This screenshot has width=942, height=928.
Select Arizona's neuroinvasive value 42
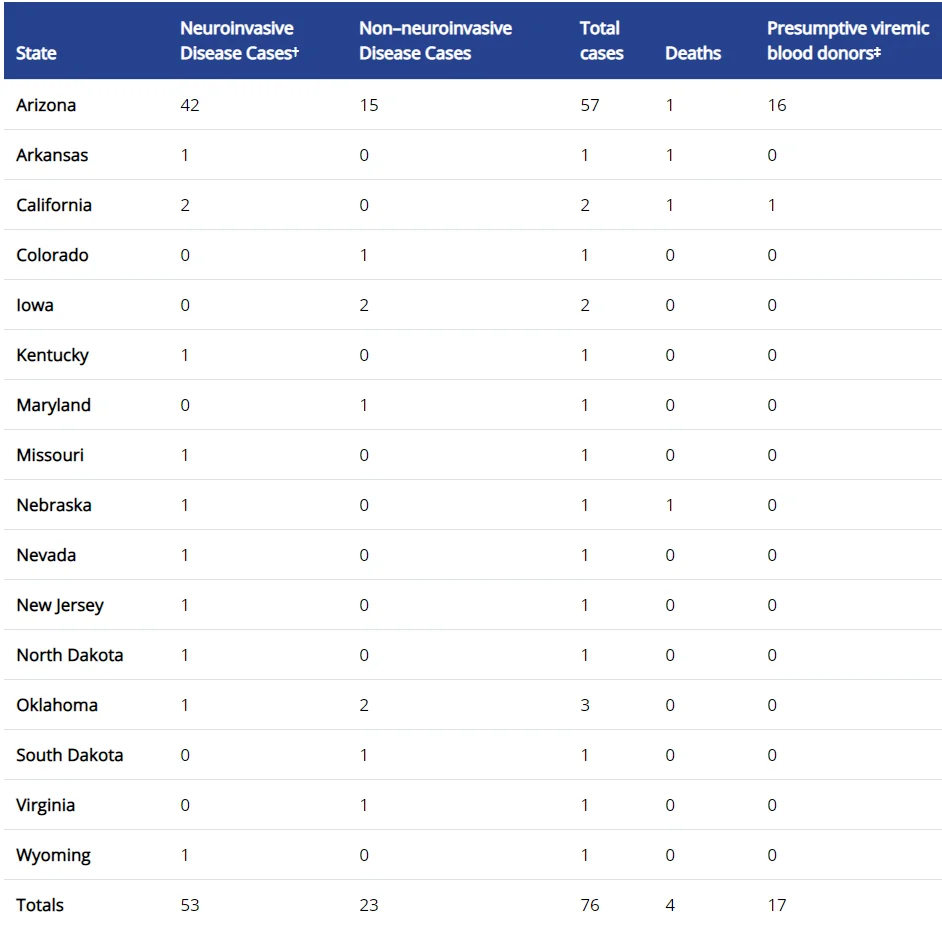click(190, 105)
